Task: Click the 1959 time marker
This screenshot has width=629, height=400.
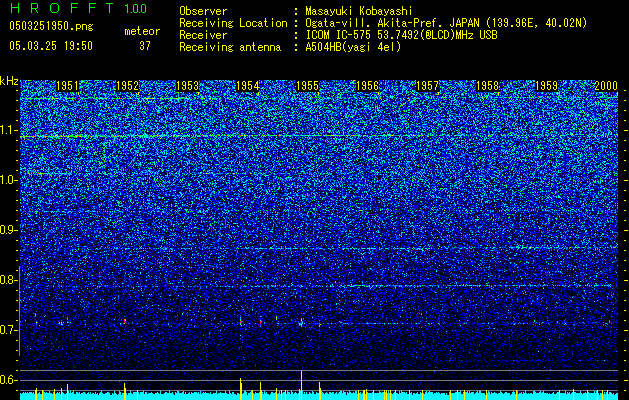Action: [x=547, y=86]
